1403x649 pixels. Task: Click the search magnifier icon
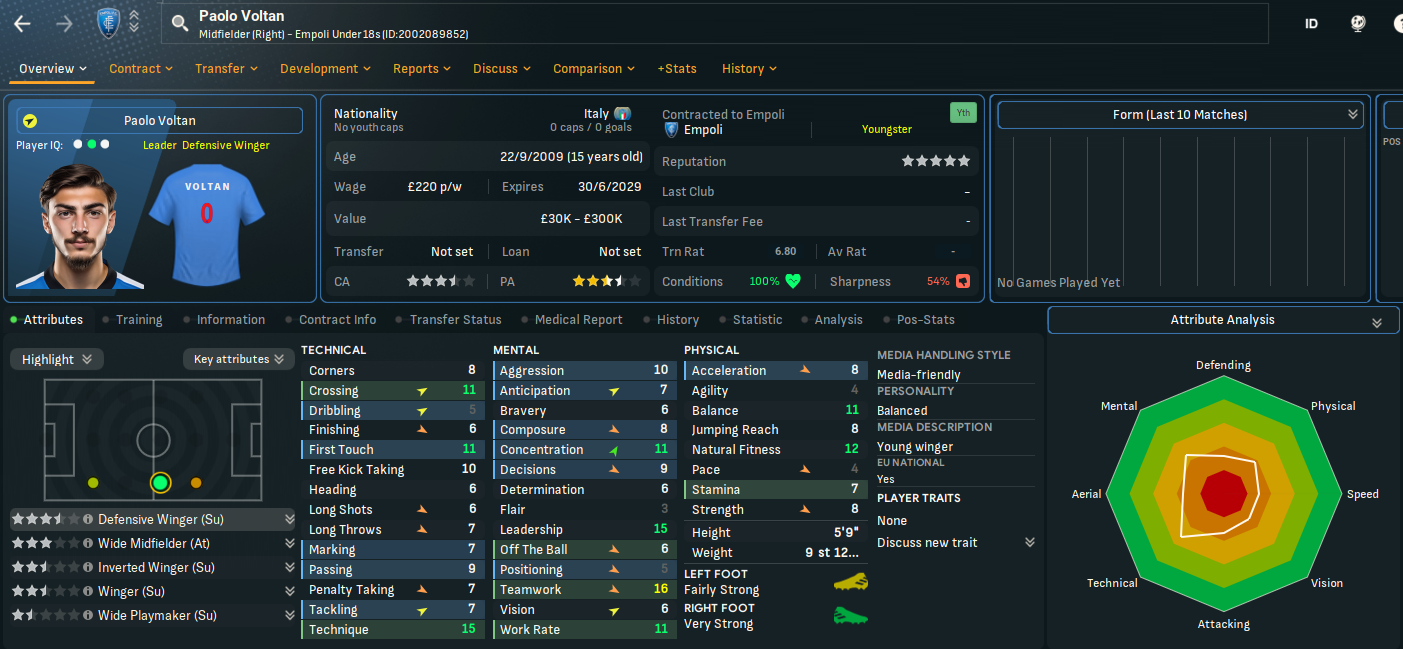[180, 24]
